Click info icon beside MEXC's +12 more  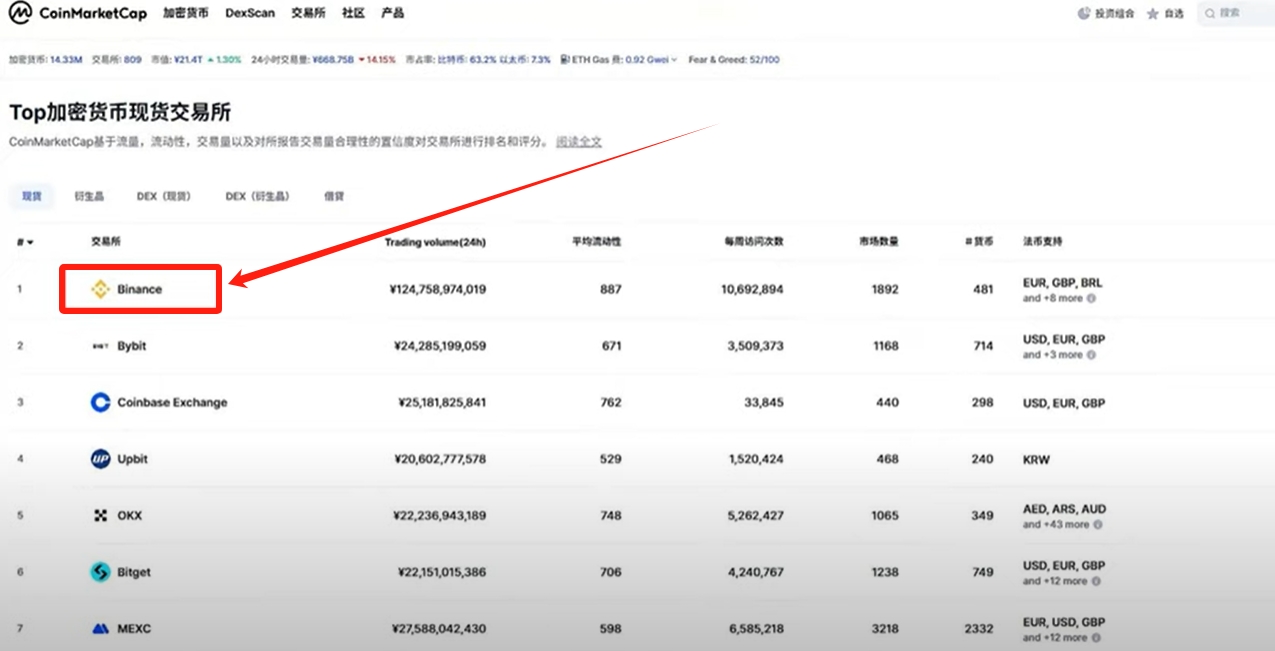click(1097, 637)
